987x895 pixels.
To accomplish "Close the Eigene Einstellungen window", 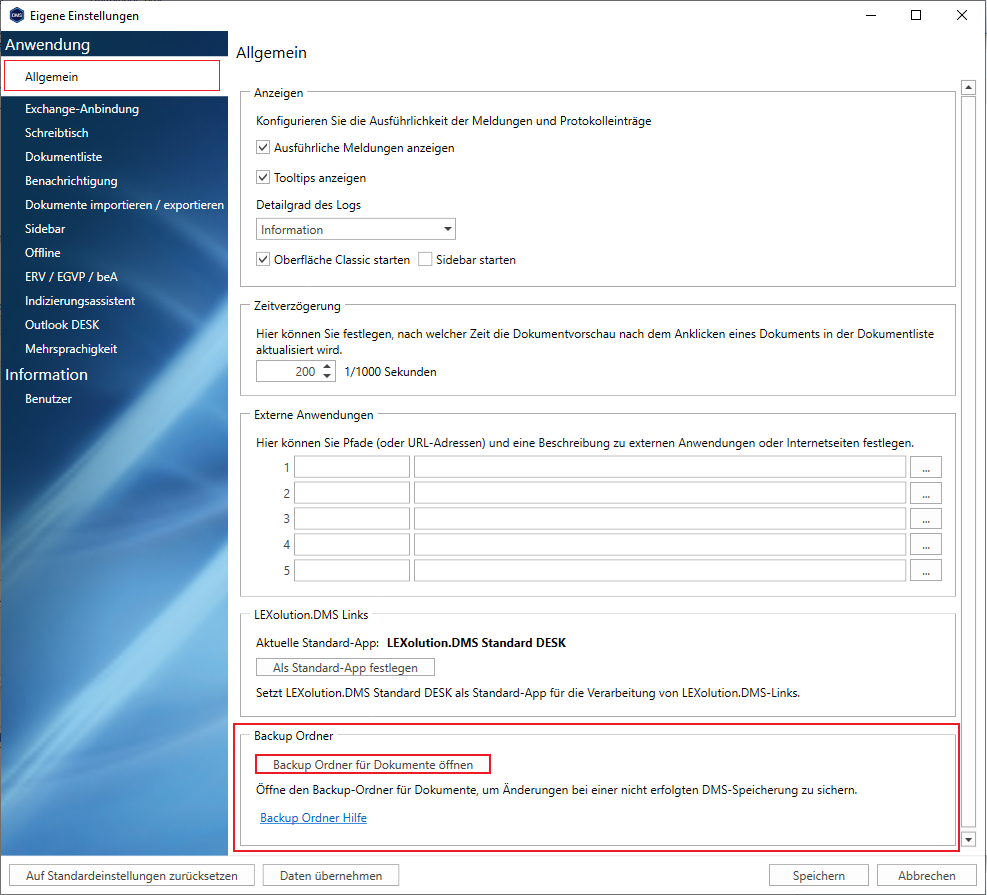I will pos(962,15).
